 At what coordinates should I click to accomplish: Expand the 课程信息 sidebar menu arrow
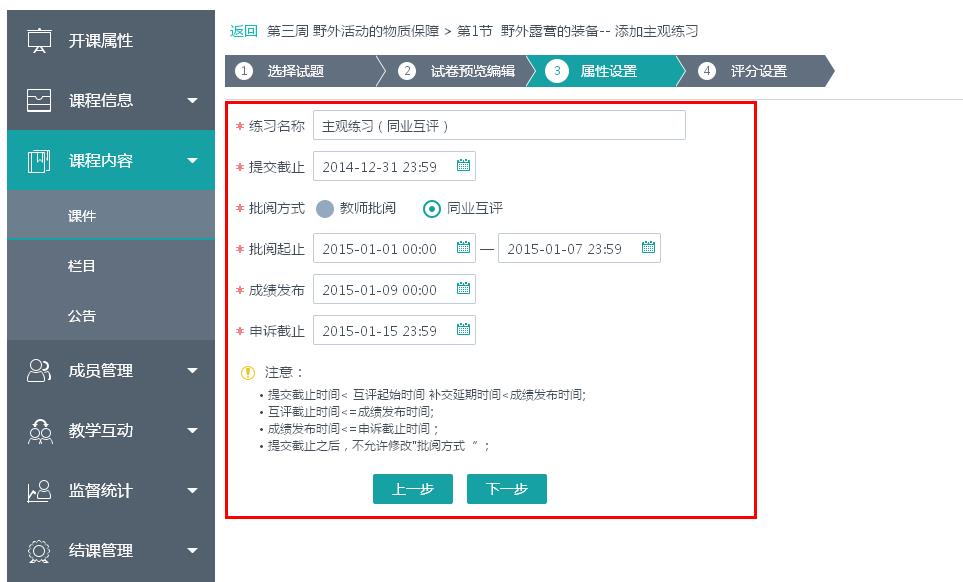[x=193, y=101]
